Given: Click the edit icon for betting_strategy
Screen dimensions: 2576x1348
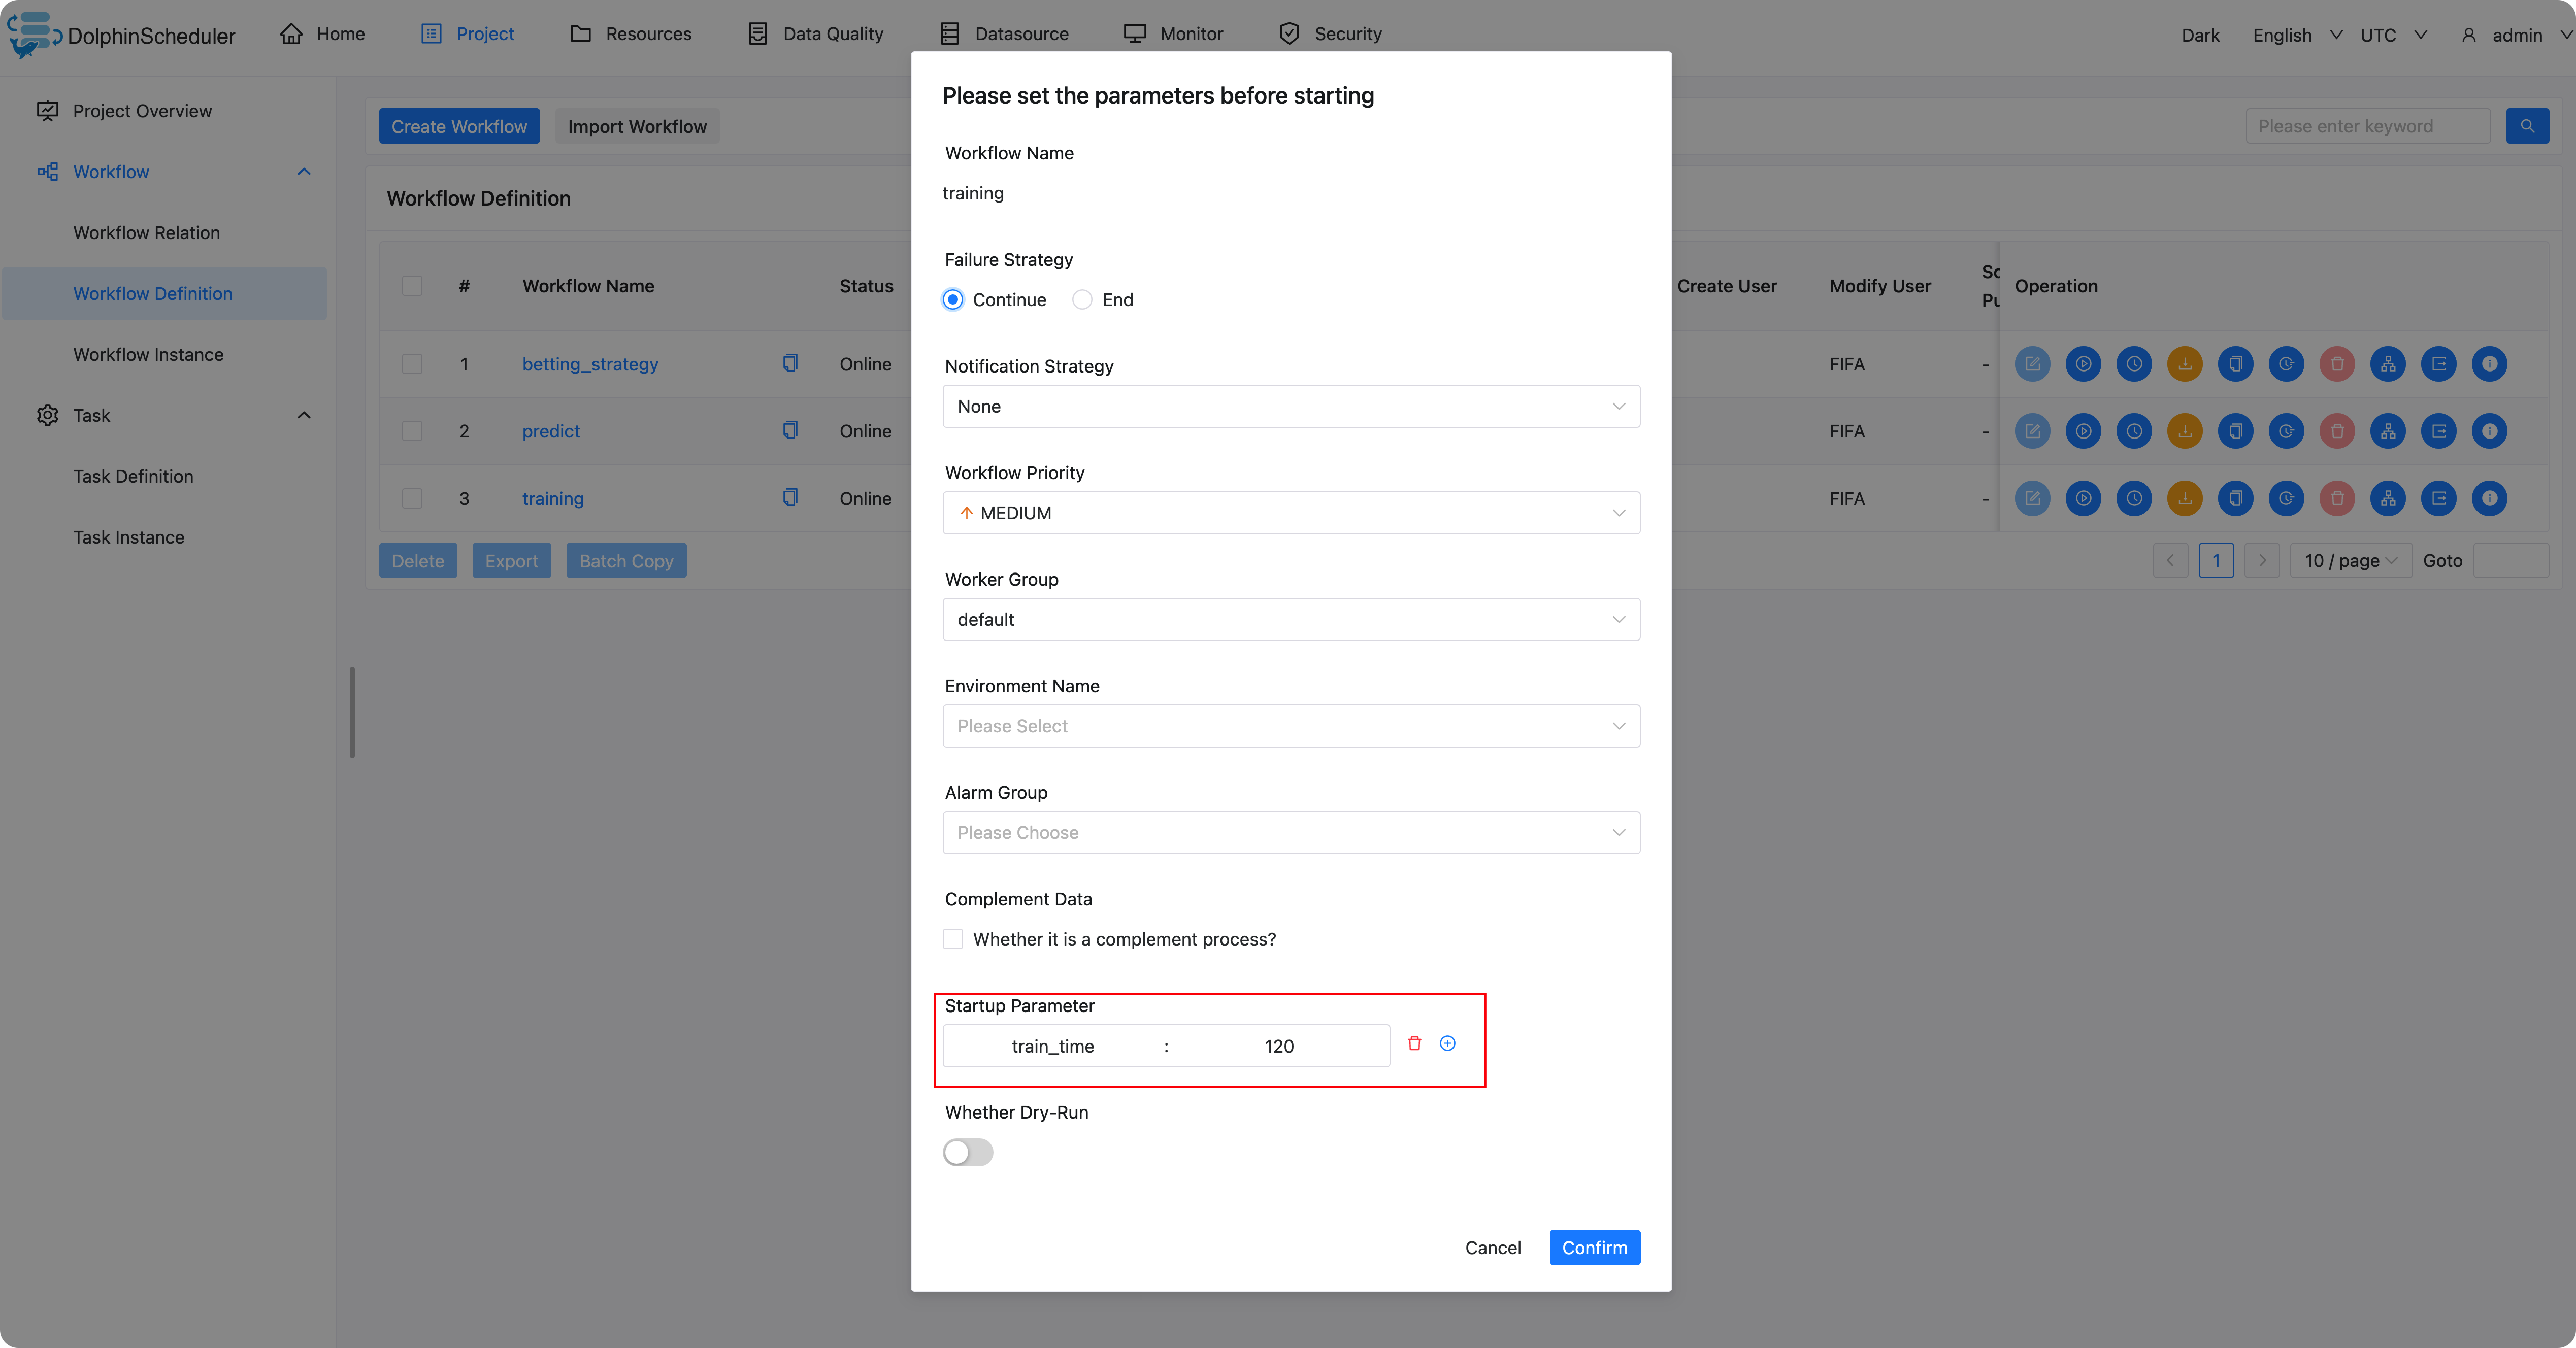Looking at the screenshot, I should tap(2032, 364).
